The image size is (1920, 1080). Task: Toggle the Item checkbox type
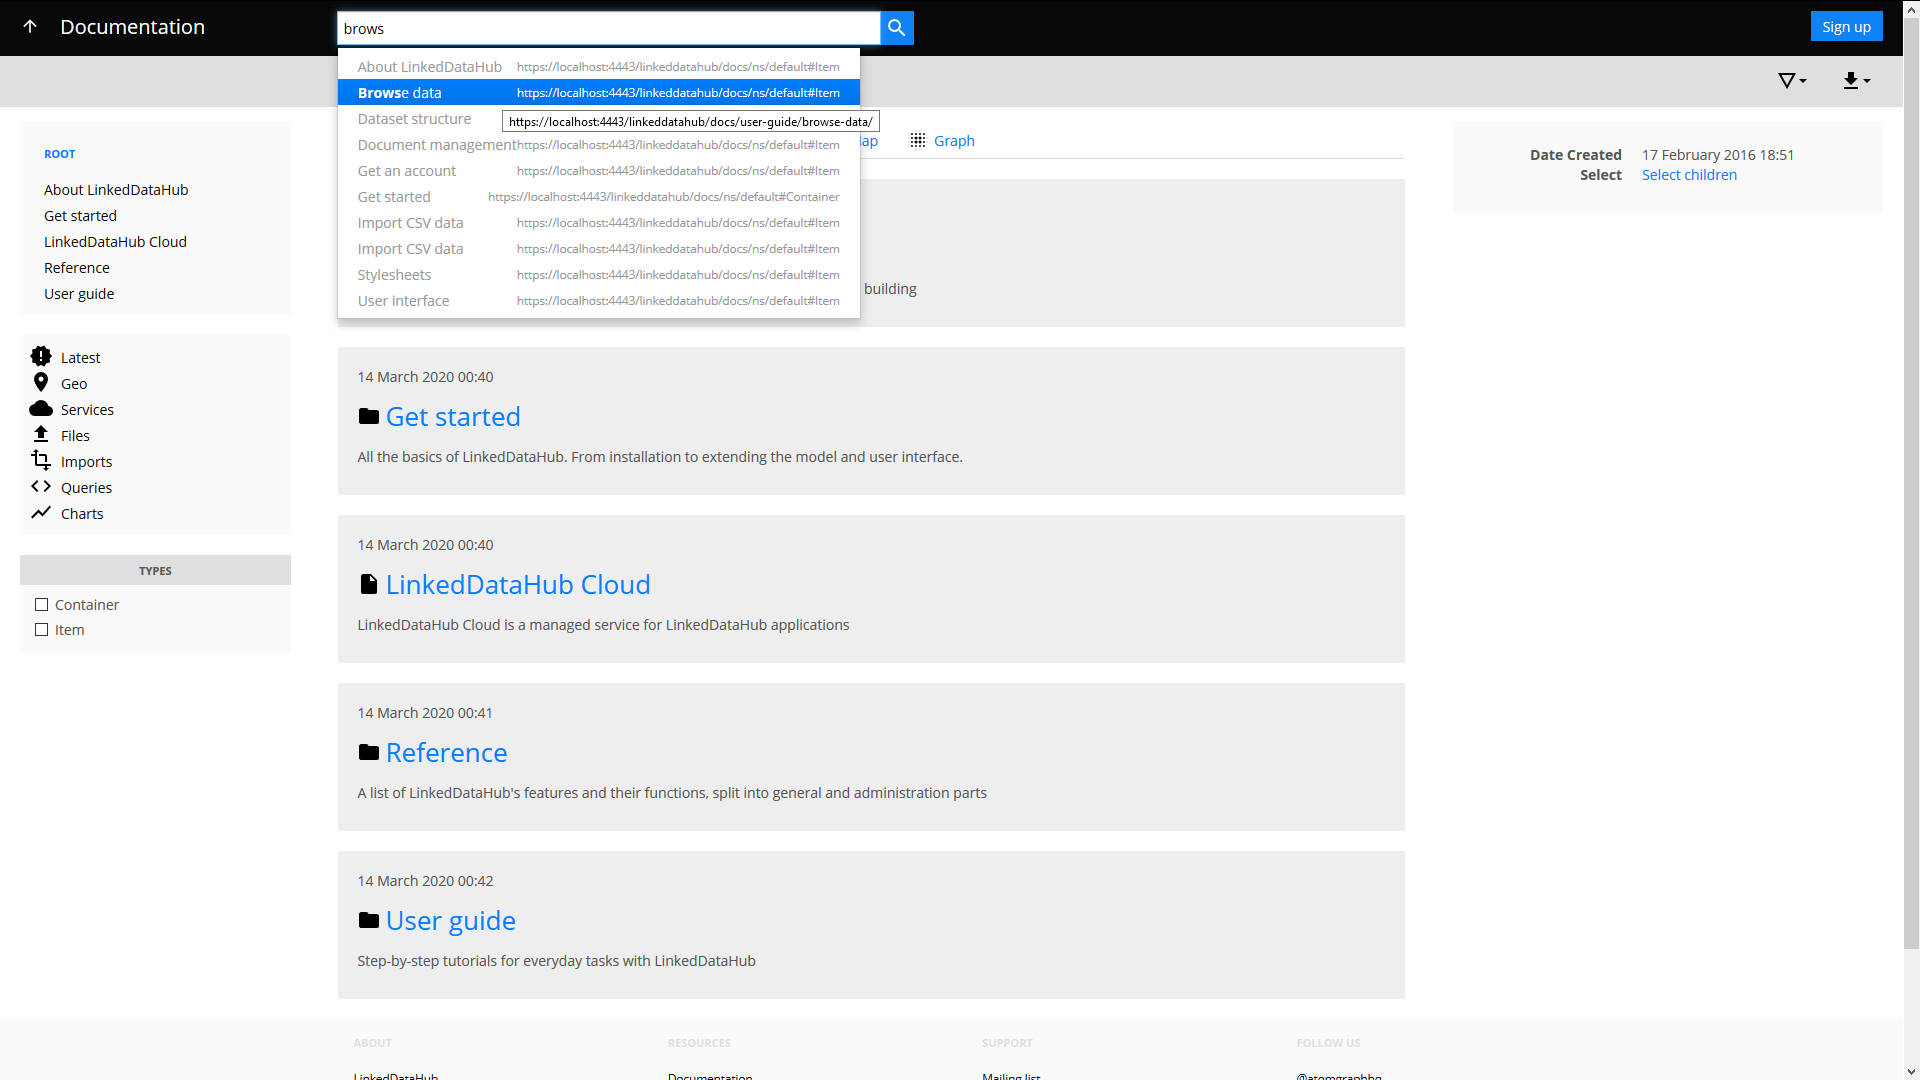41,629
